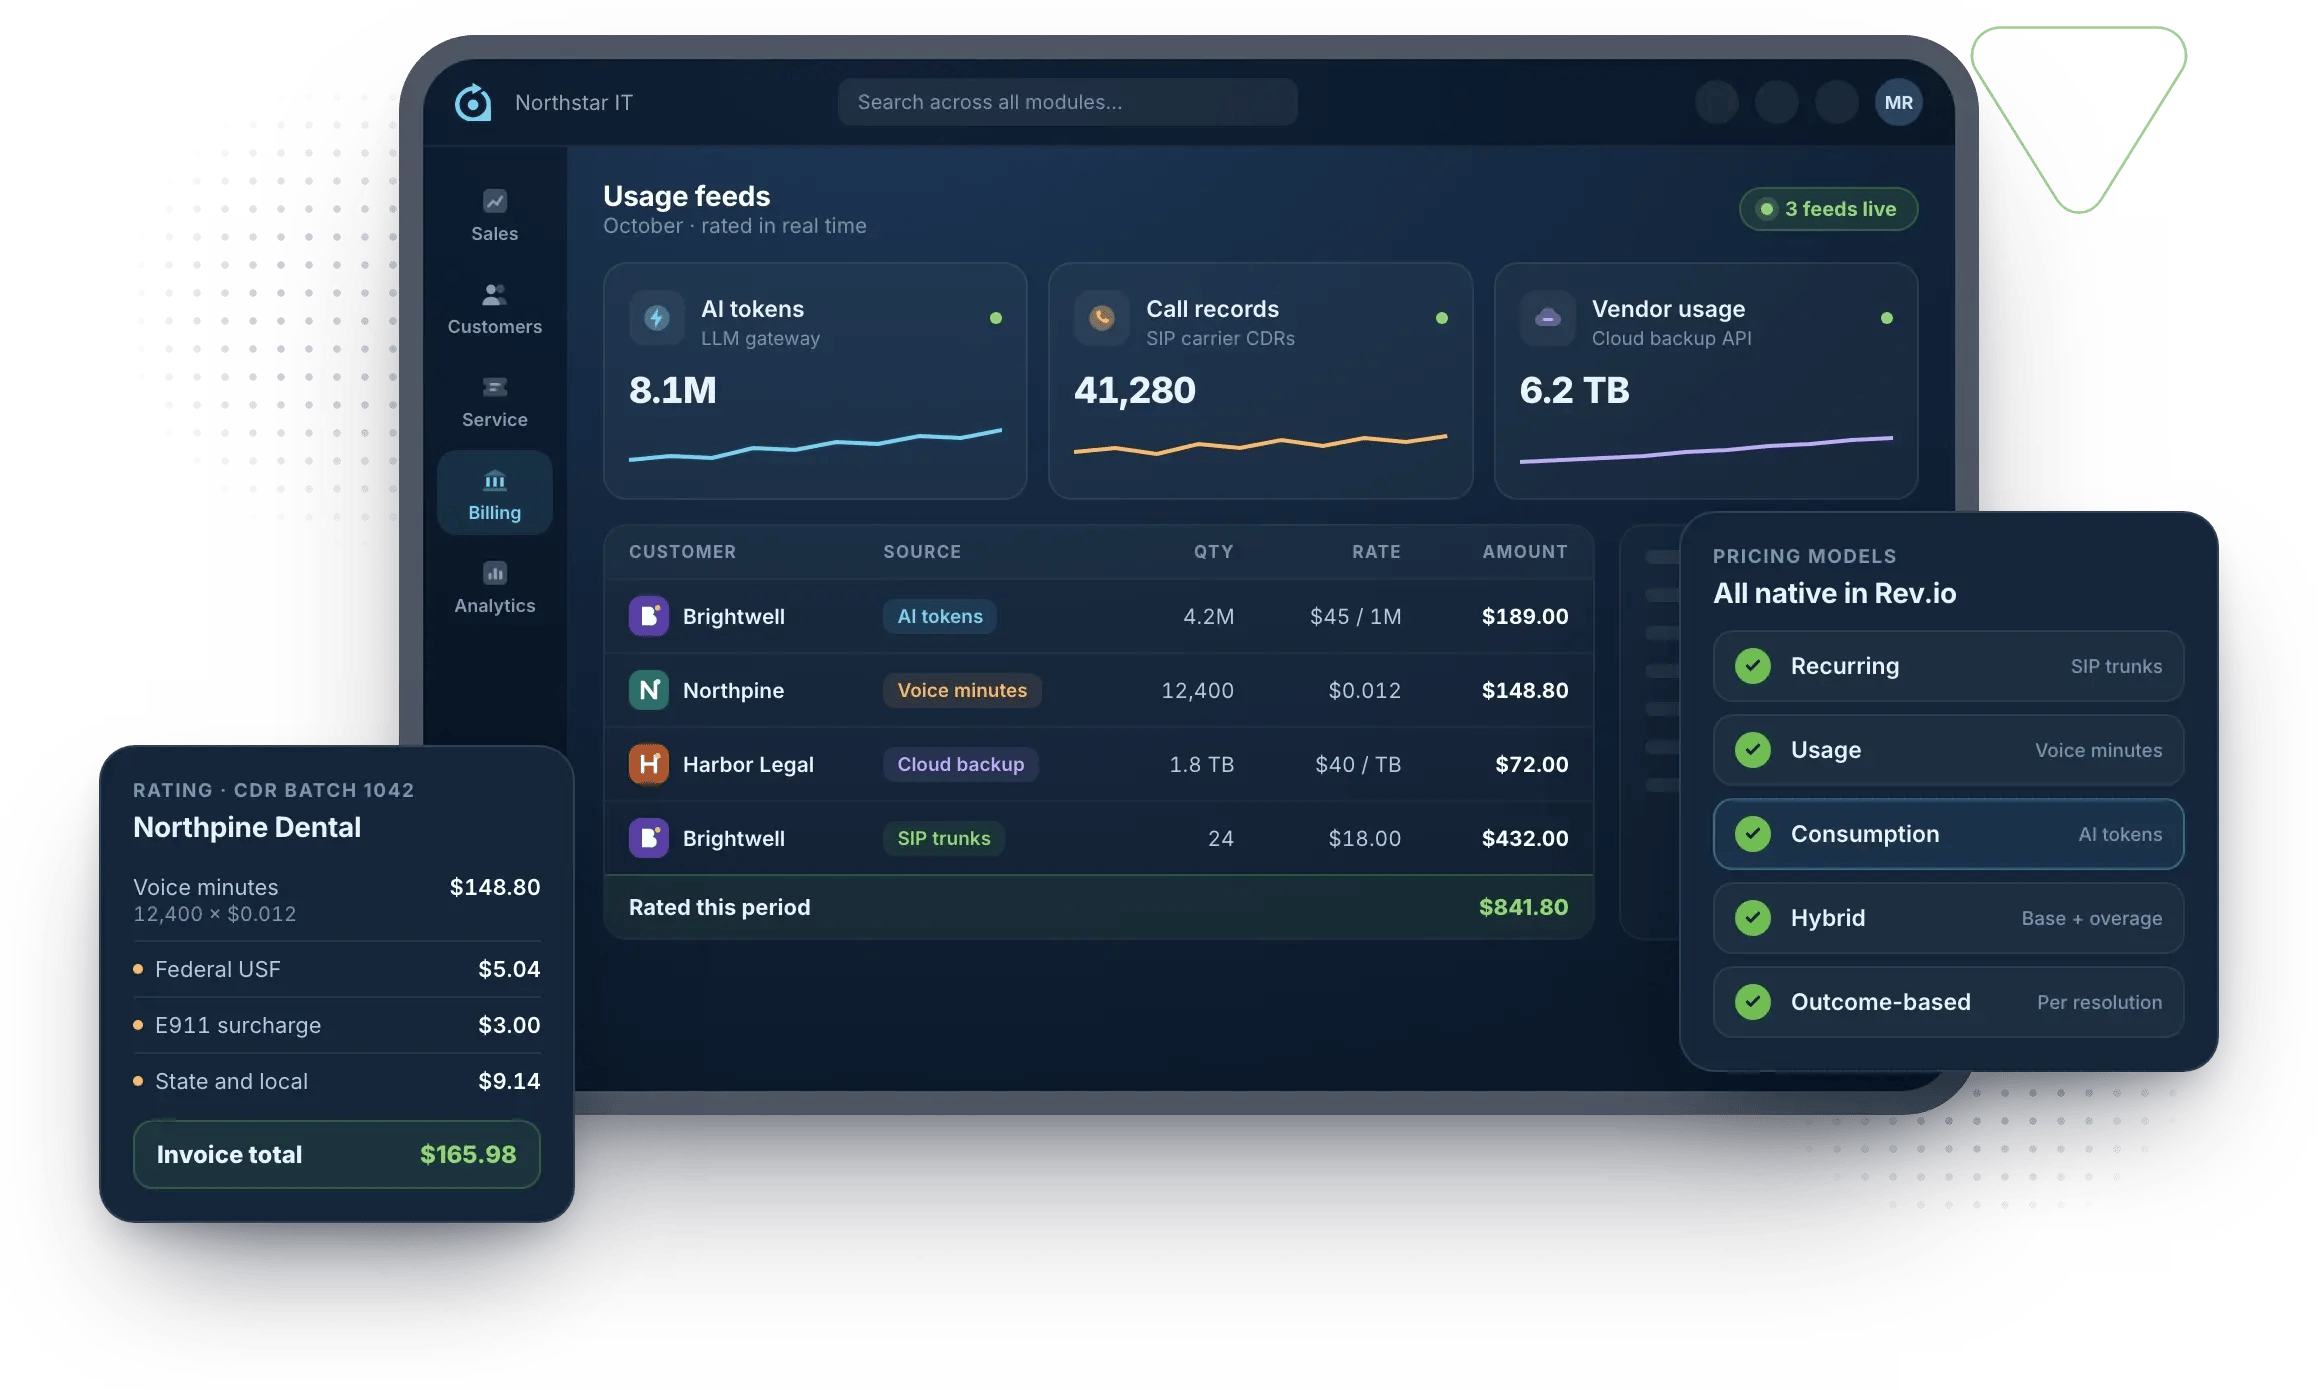Click the AI tokens sparkline chart
Image resolution: width=2318 pixels, height=1390 pixels.
click(815, 445)
